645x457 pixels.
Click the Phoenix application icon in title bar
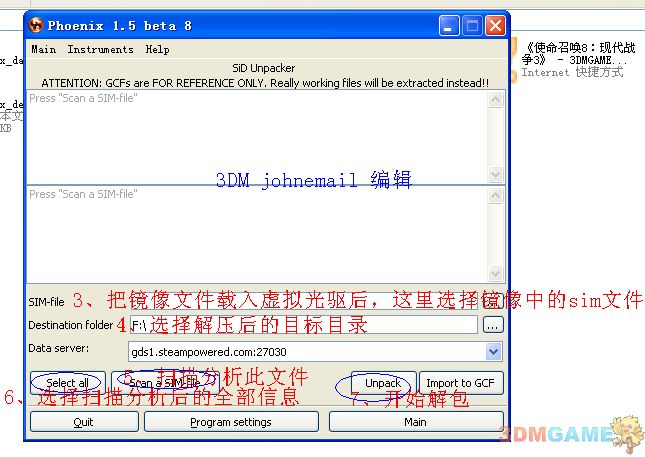pos(36,26)
